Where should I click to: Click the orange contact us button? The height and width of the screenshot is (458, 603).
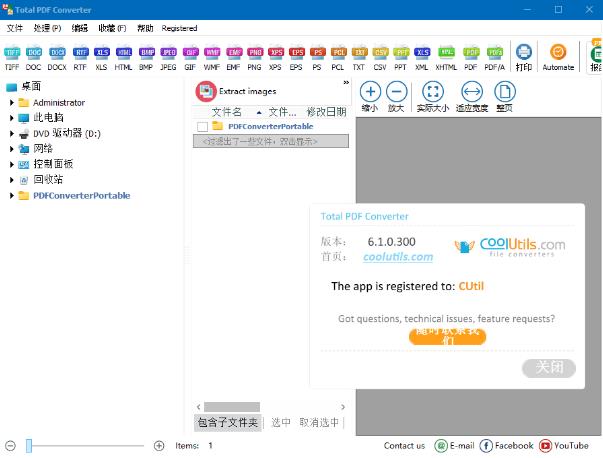(447, 336)
